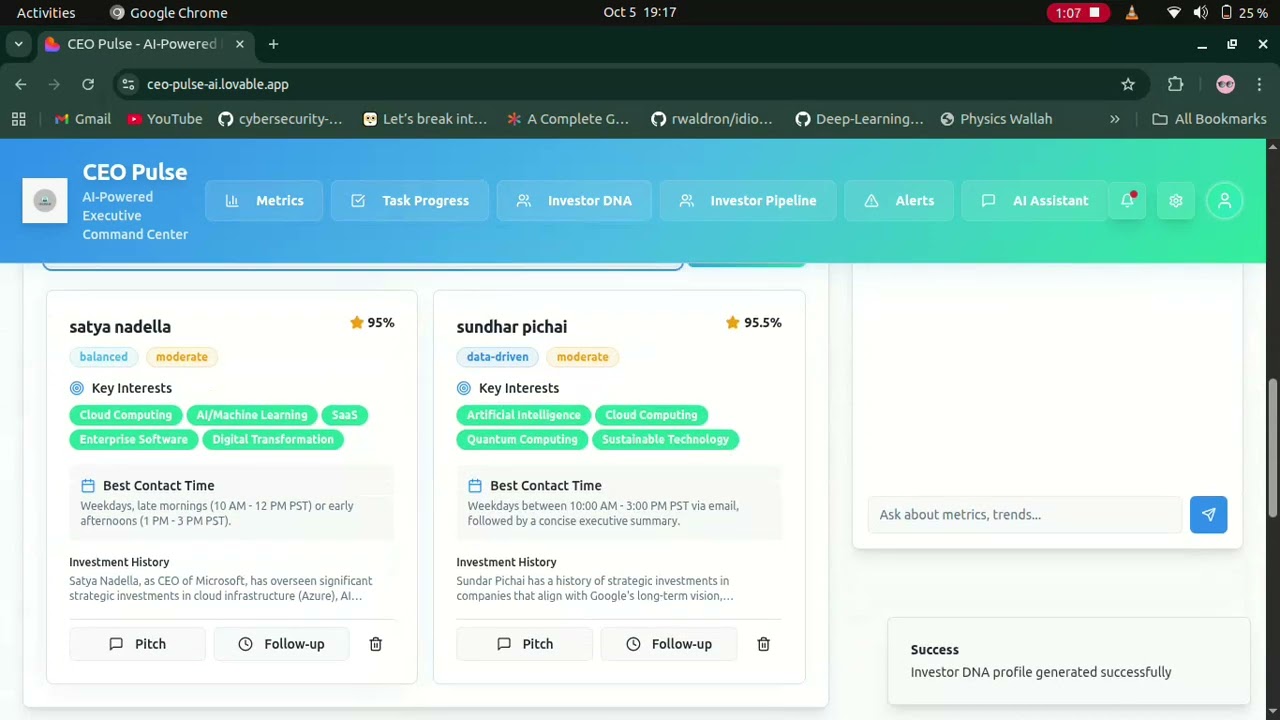
Task: Click the Activities overview button
Action: coord(46,13)
